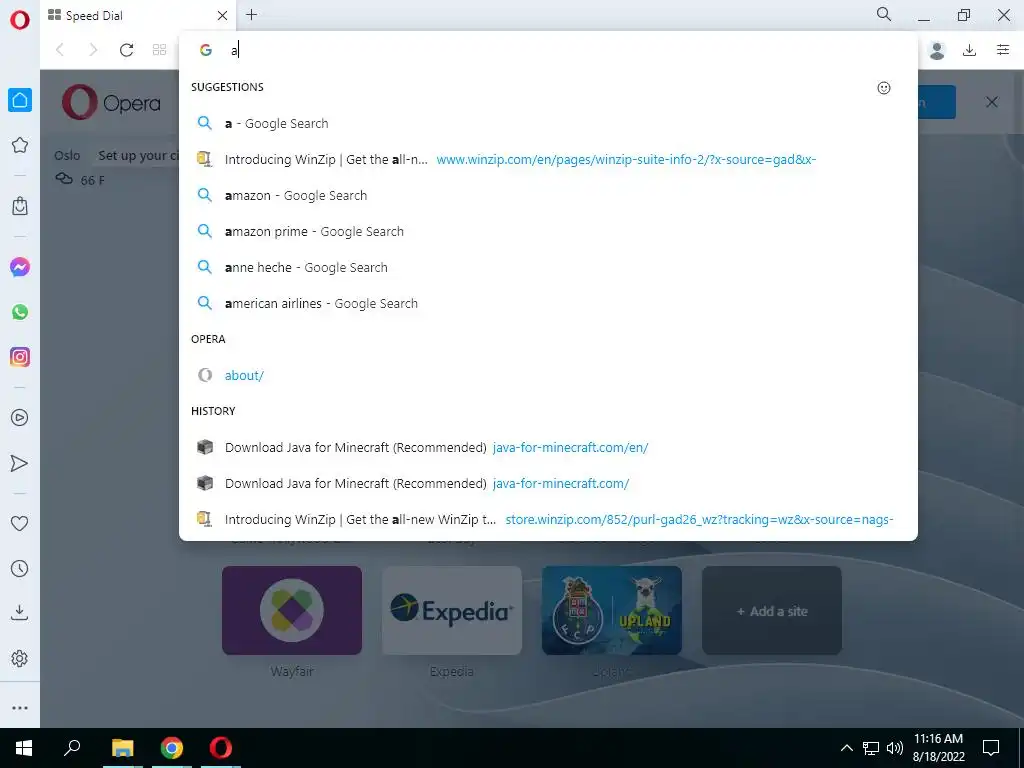Open the Opera main menu logo
Screen dimensions: 1024x768
point(20,20)
